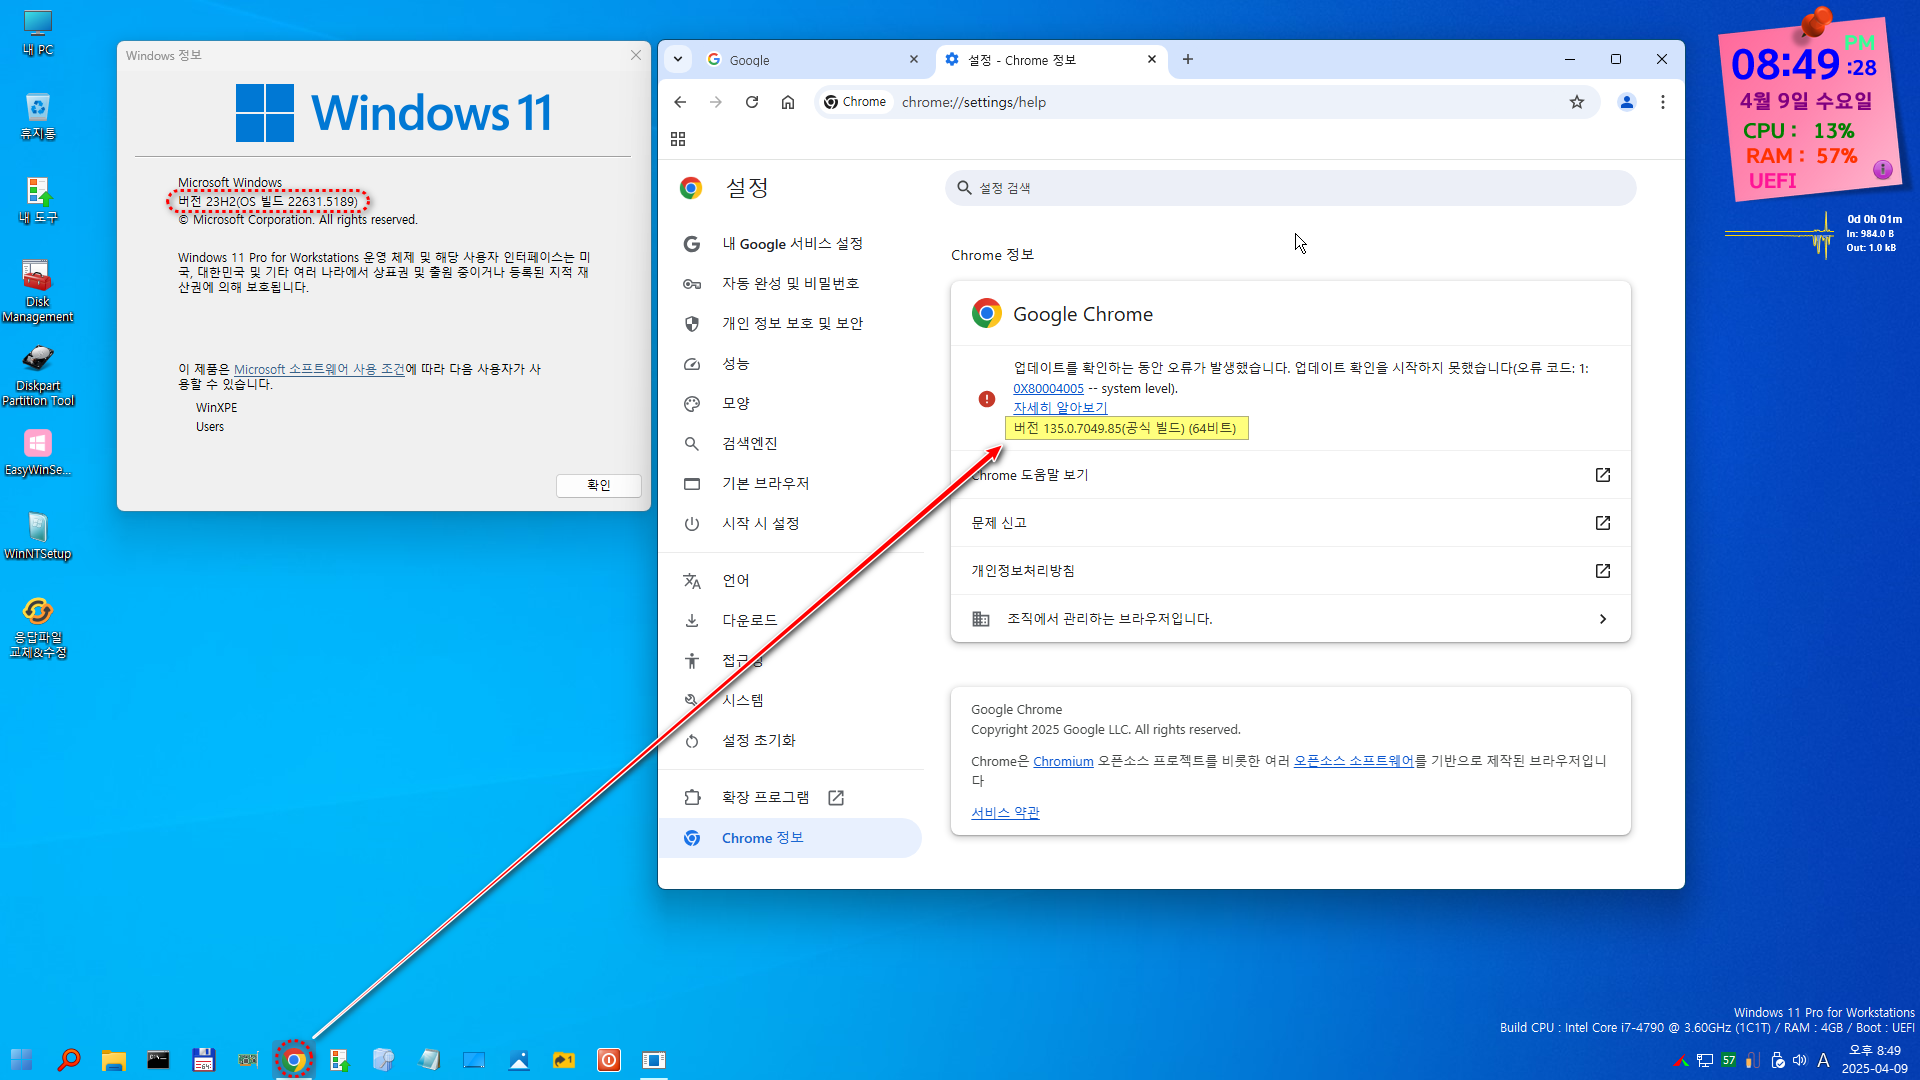1920x1080 pixels.
Task: Bookmark this page with star icon
Action: [1577, 102]
